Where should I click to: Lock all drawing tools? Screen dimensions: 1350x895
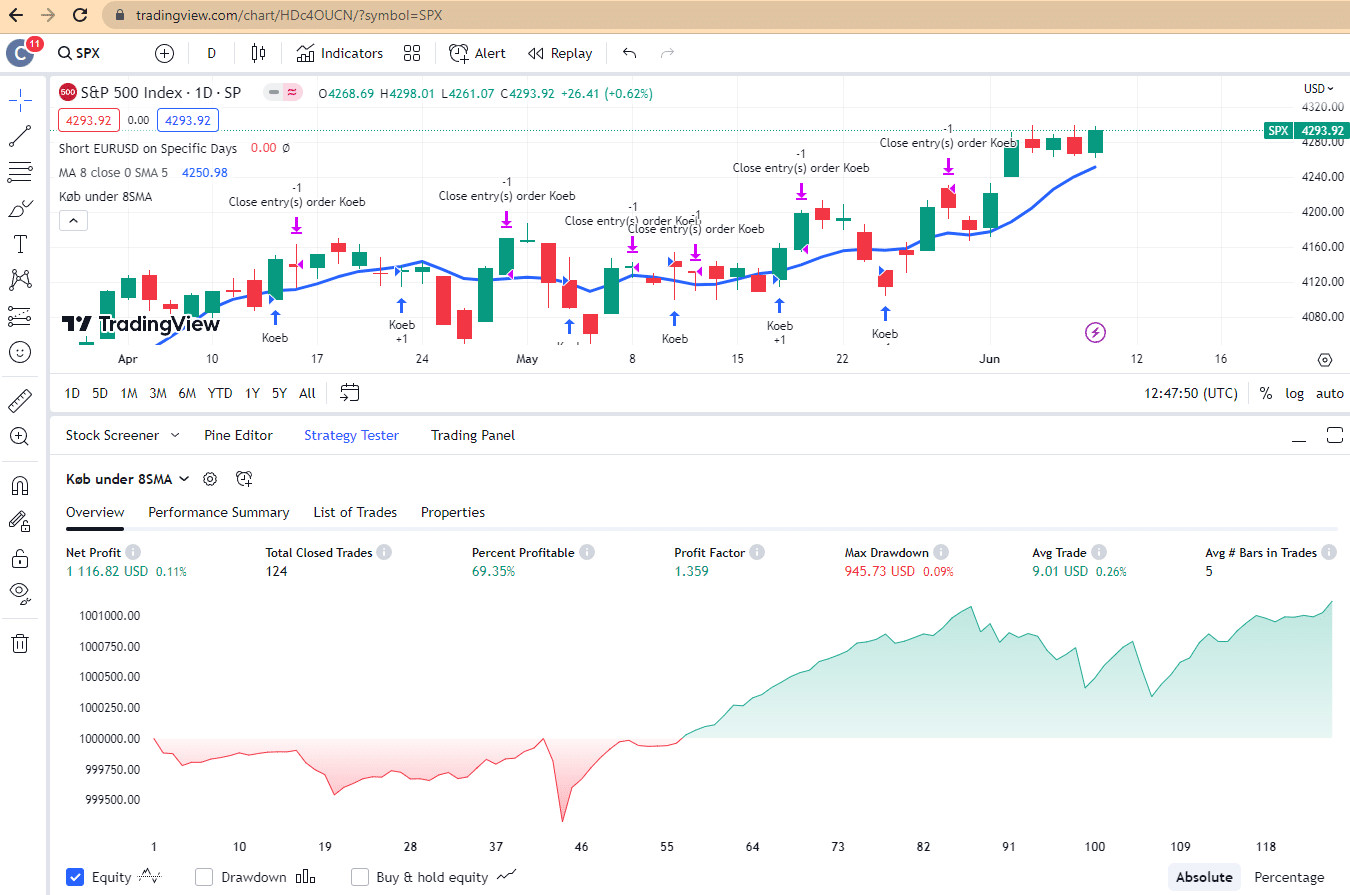click(x=21, y=557)
